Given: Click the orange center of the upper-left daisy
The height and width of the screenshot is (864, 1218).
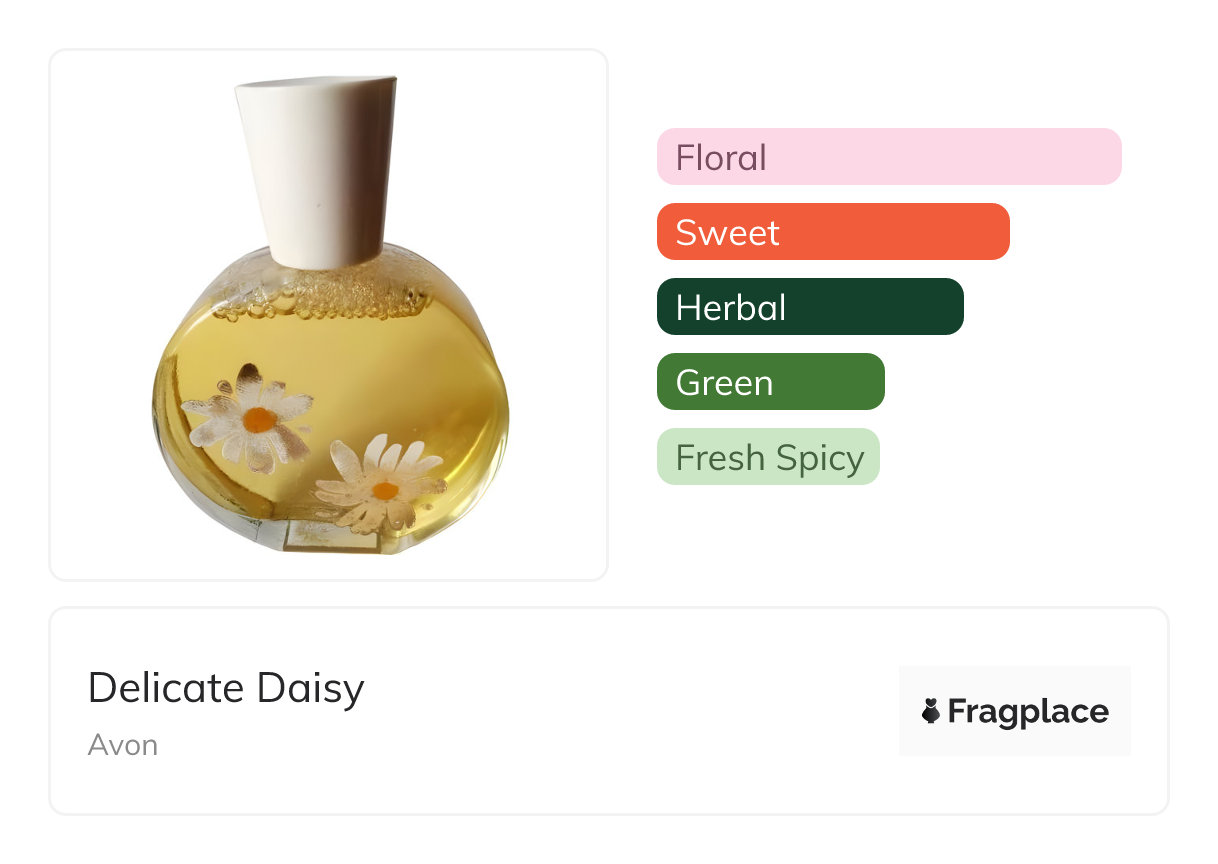Looking at the screenshot, I should 258,420.
